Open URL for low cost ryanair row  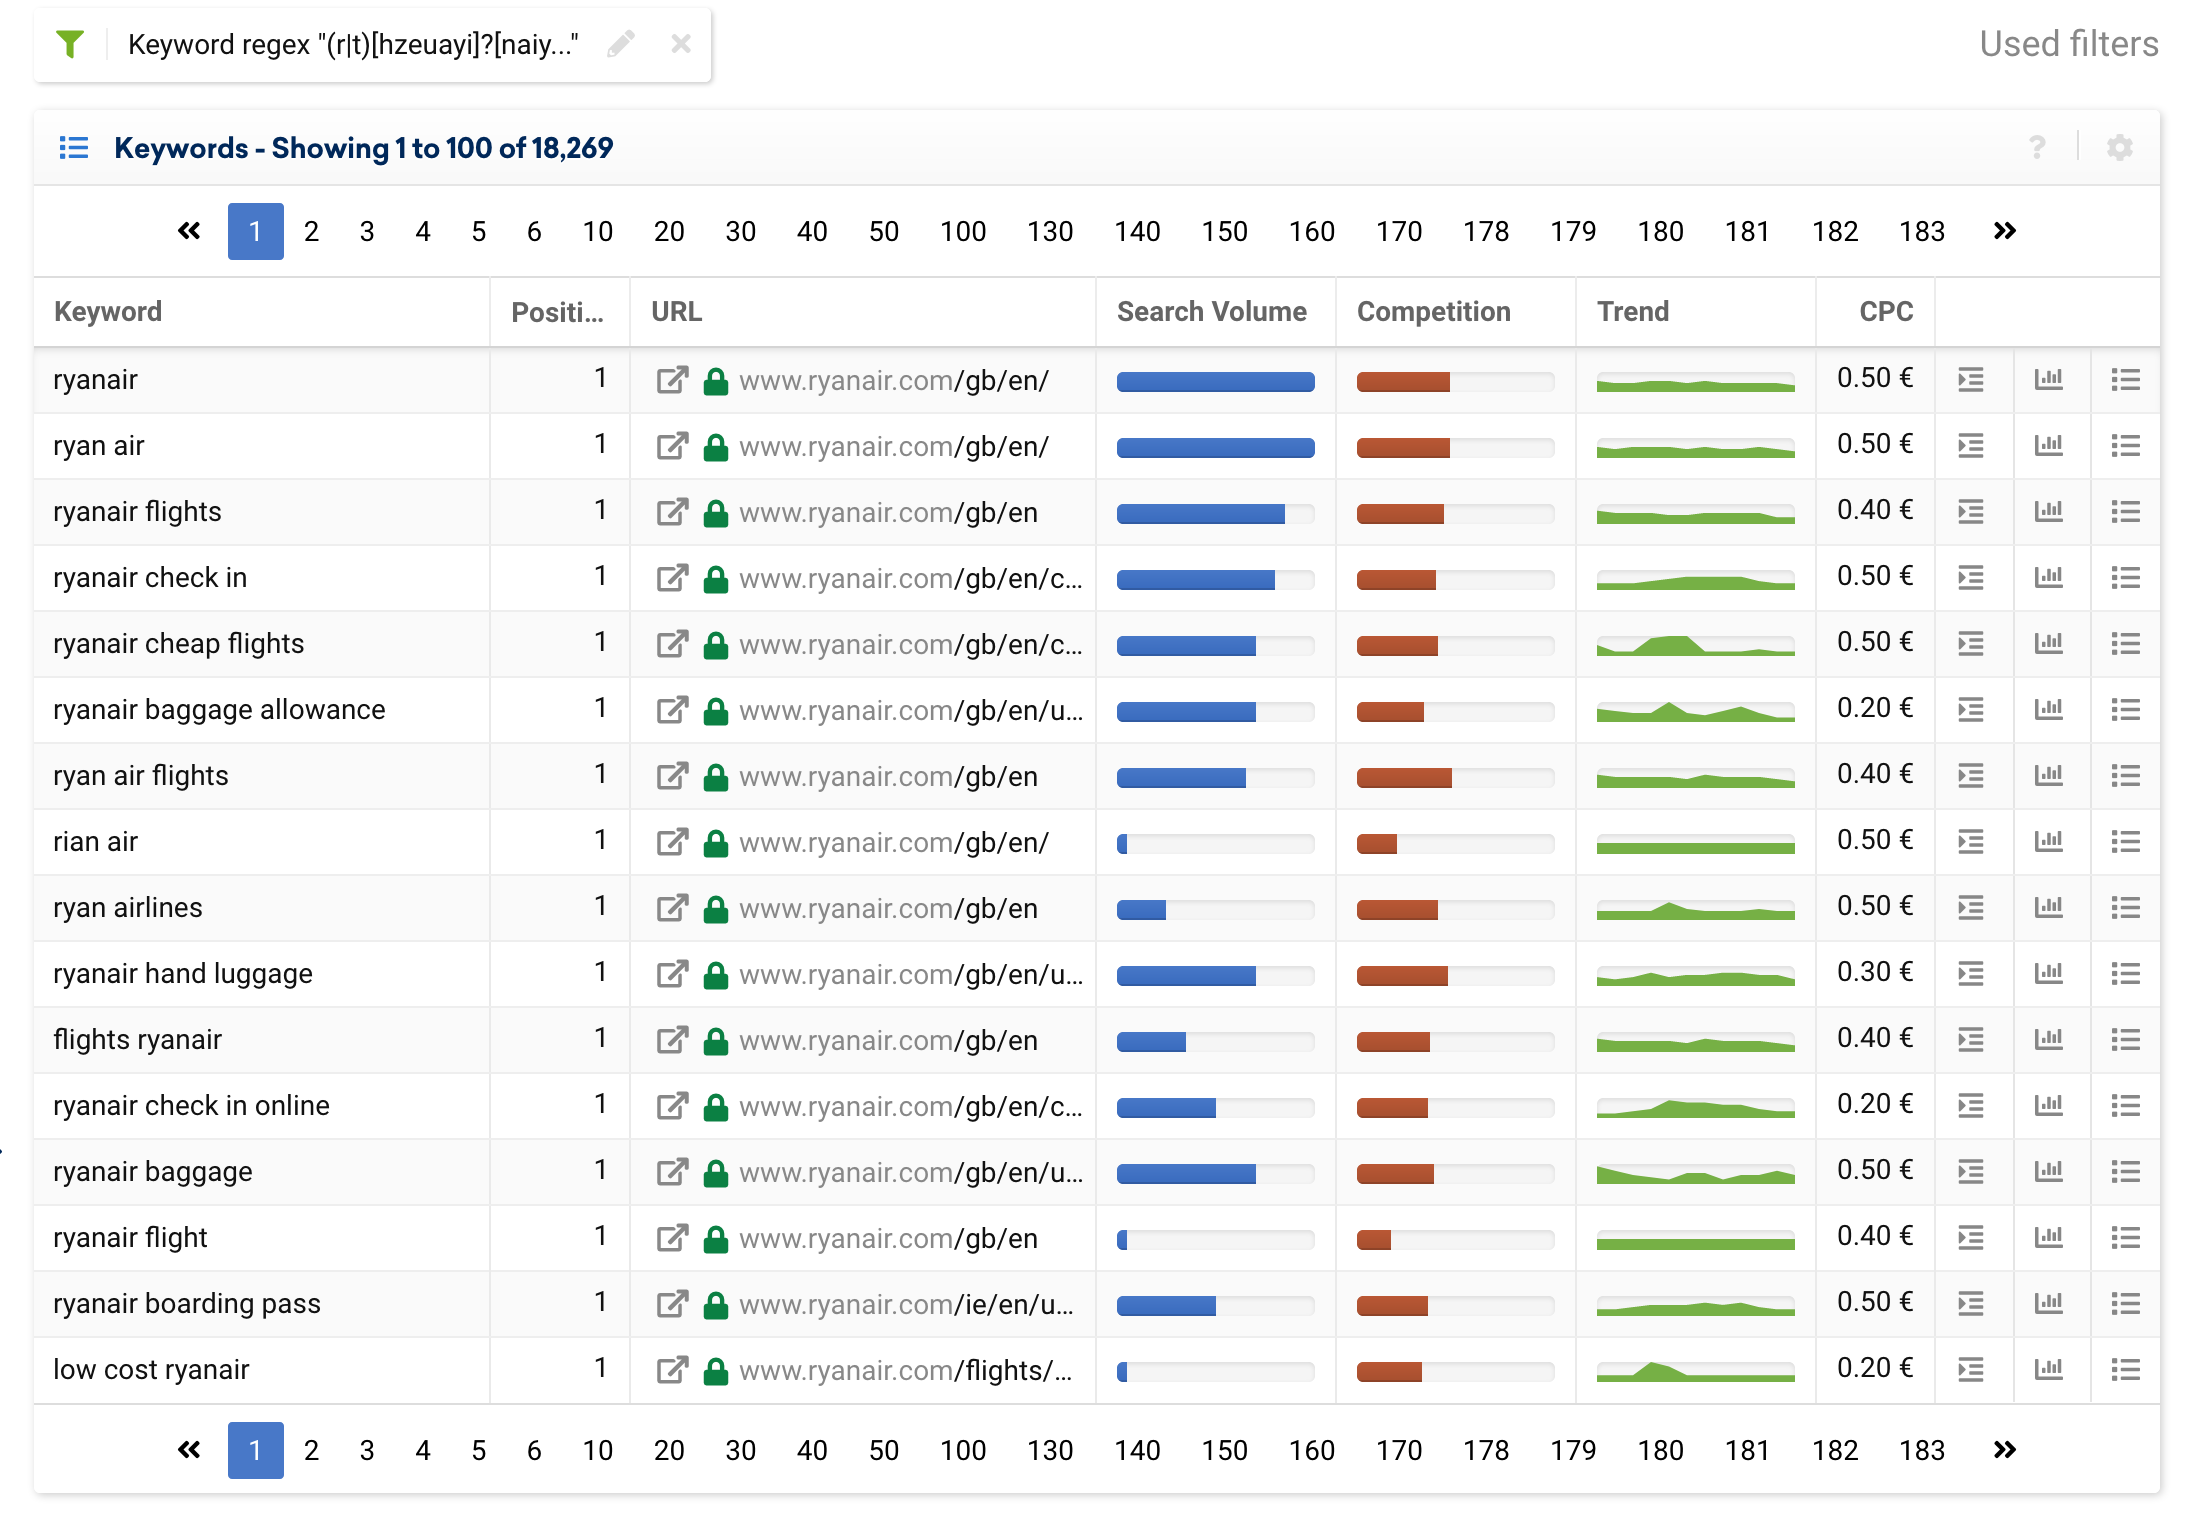click(906, 1370)
